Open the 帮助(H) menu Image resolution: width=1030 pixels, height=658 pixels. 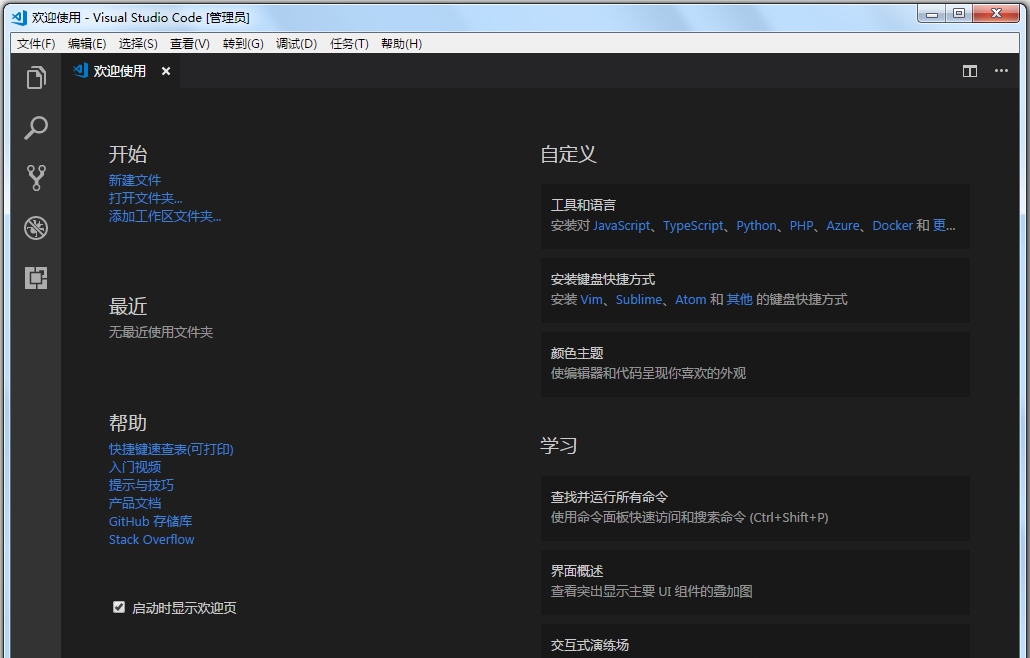(x=401, y=43)
